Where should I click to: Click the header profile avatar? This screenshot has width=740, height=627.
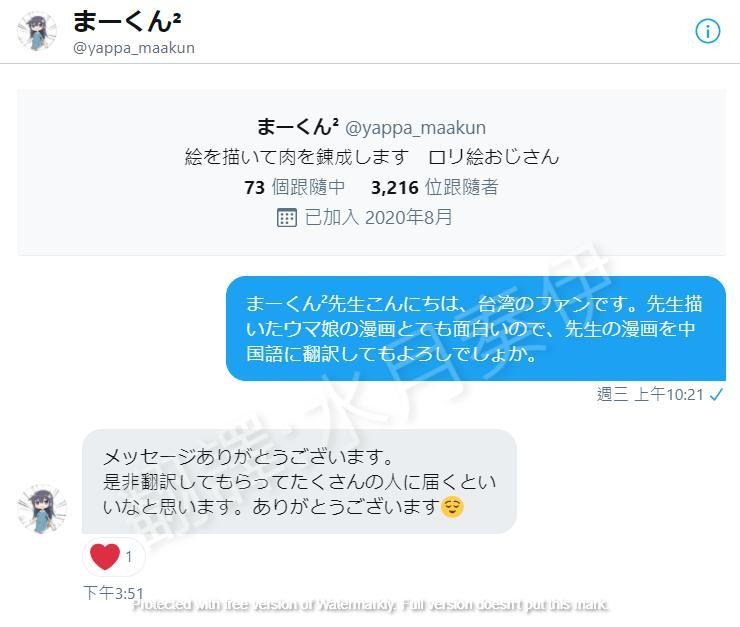click(37, 31)
